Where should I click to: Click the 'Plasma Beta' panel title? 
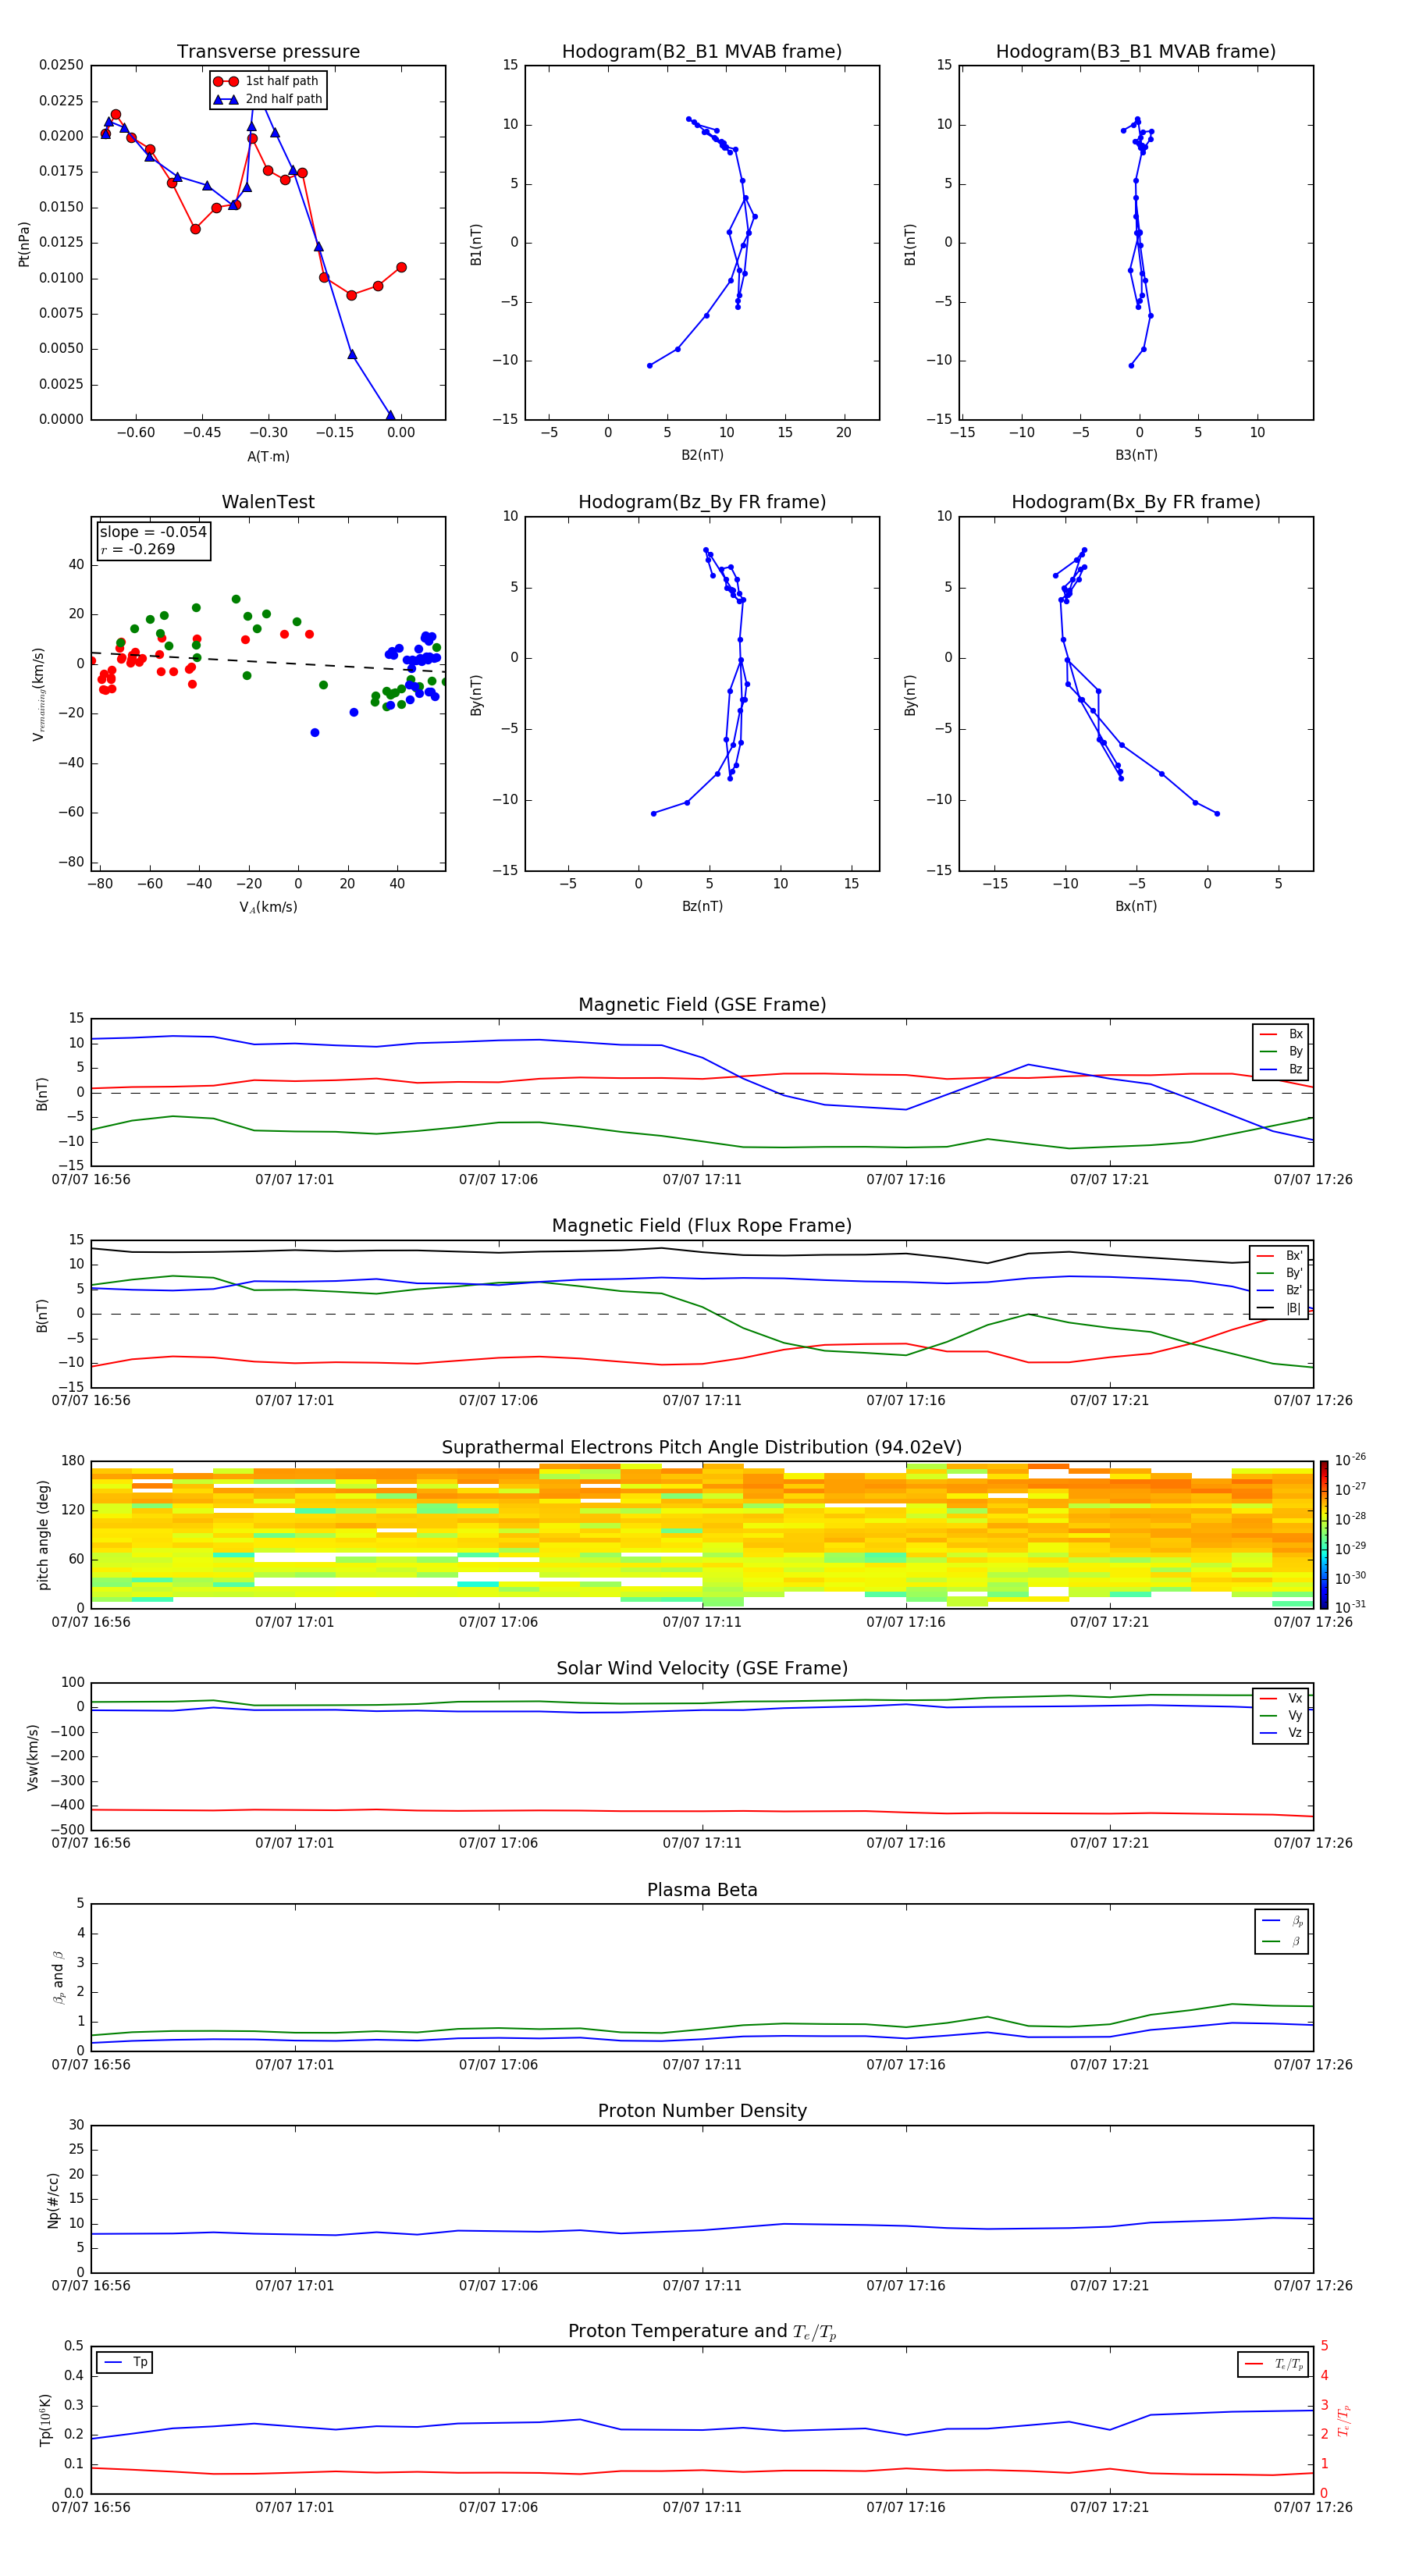[x=702, y=1891]
